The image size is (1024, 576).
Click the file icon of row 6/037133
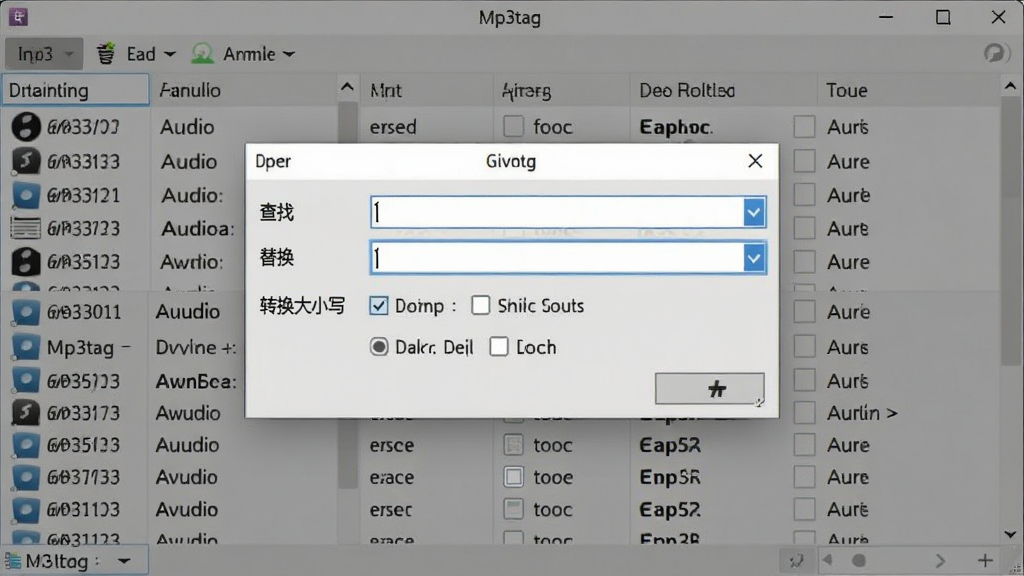25,477
